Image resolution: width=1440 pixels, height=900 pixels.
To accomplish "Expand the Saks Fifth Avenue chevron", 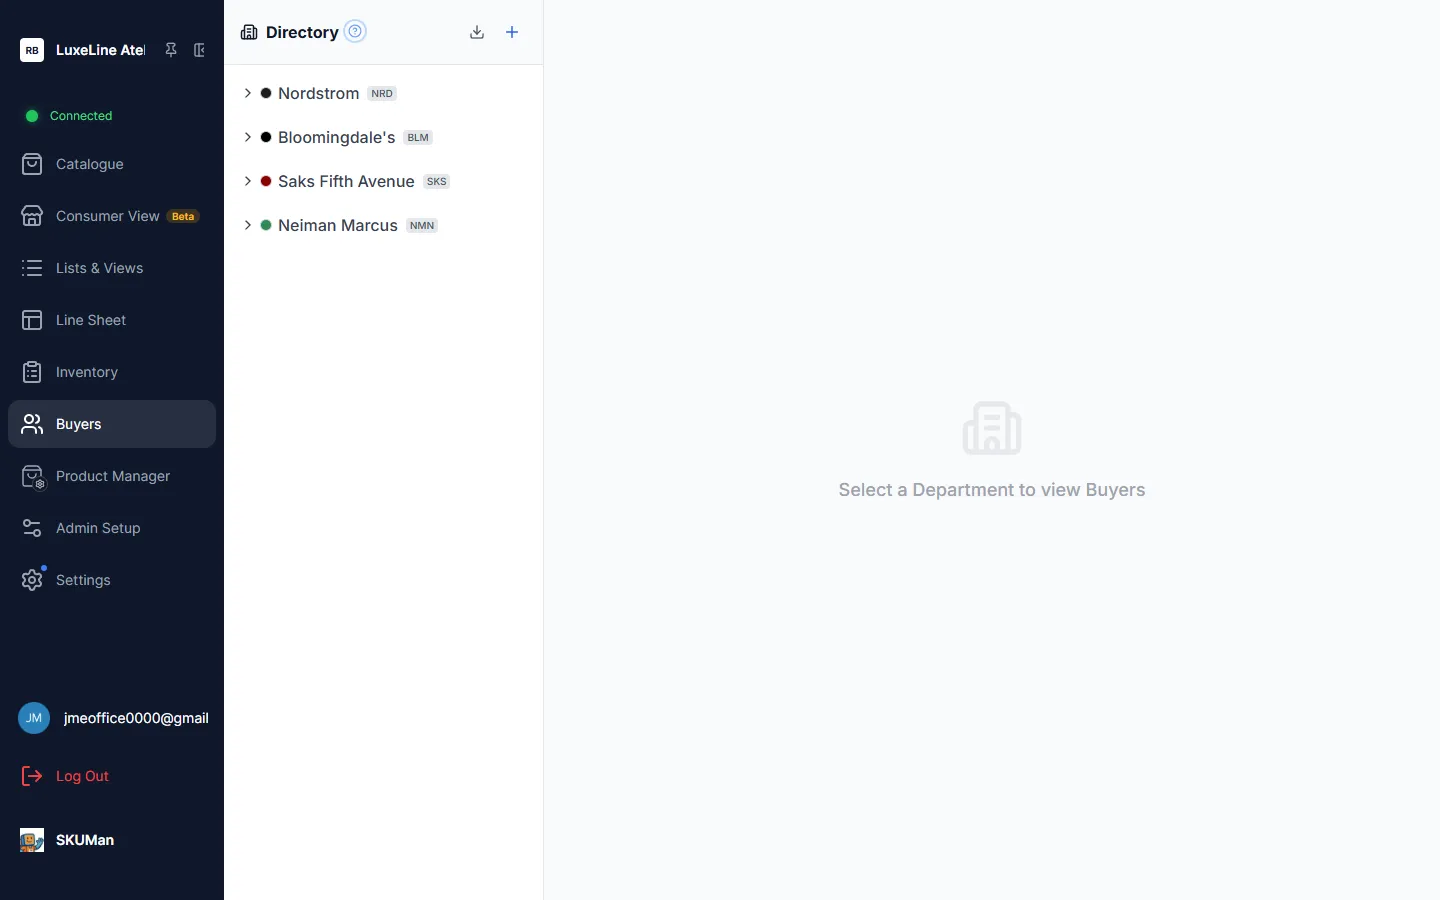I will pyautogui.click(x=248, y=181).
